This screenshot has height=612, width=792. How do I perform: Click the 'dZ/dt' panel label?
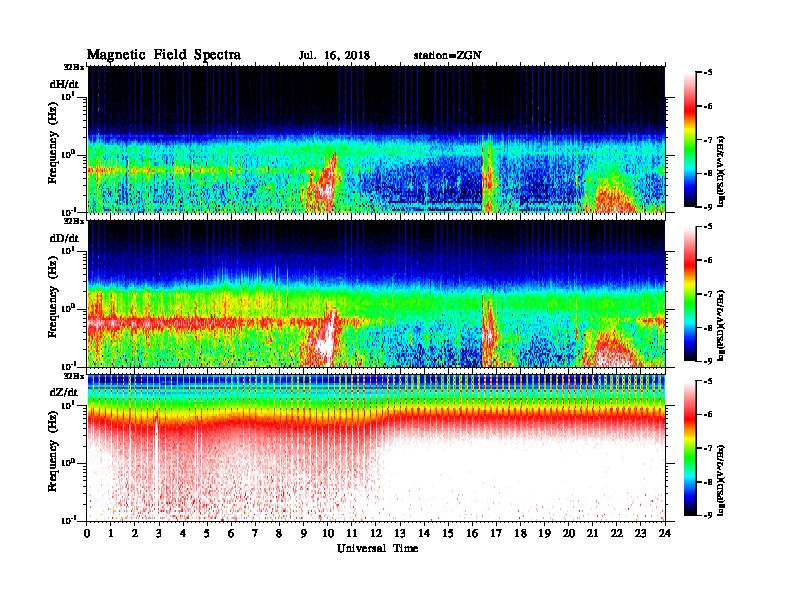[x=64, y=392]
